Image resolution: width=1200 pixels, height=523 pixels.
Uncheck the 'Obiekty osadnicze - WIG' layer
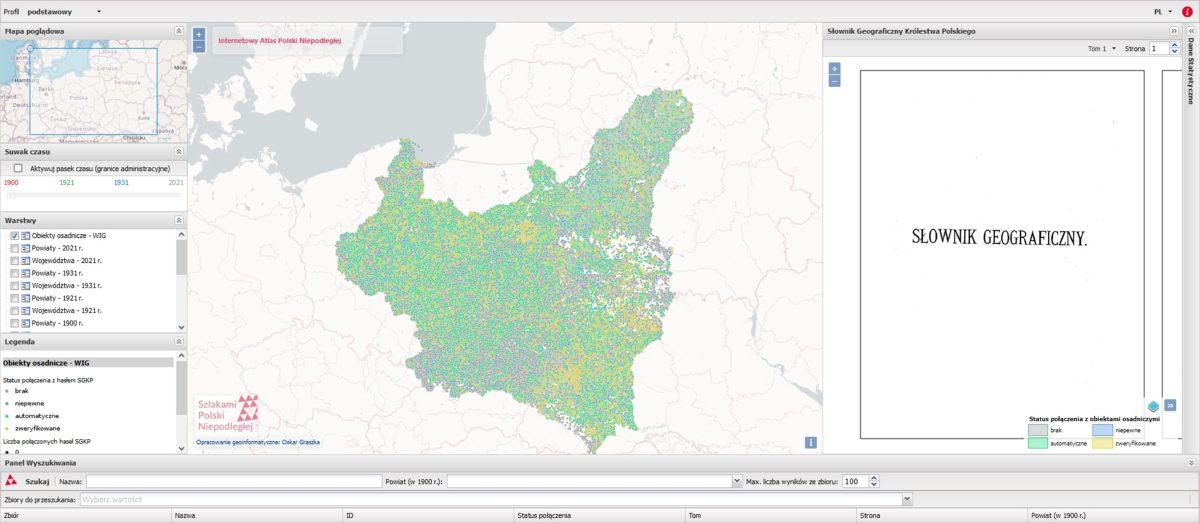[x=14, y=235]
